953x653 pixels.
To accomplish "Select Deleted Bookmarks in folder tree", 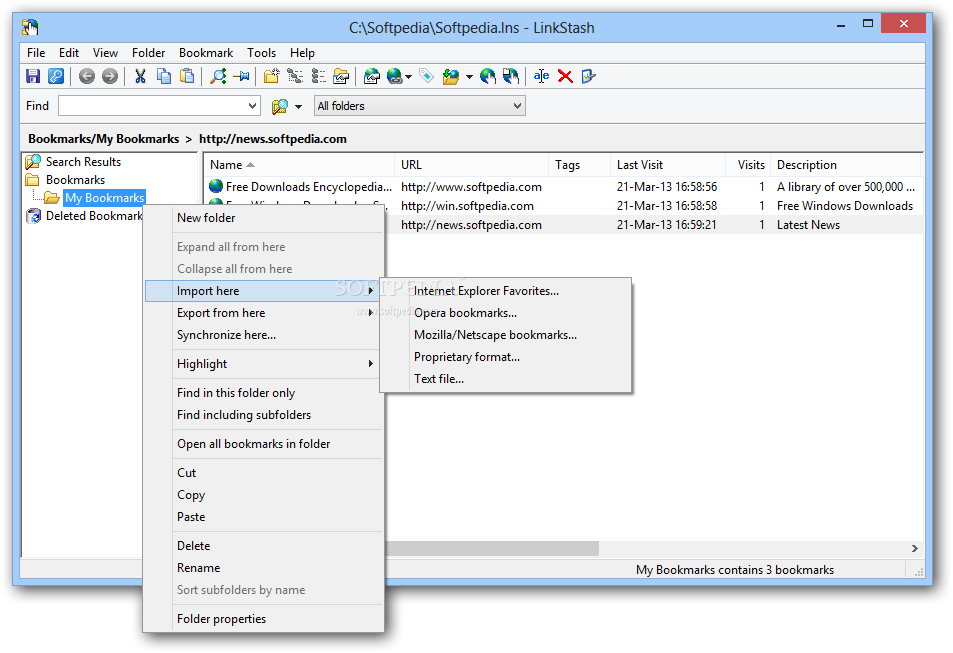I will click(x=94, y=216).
